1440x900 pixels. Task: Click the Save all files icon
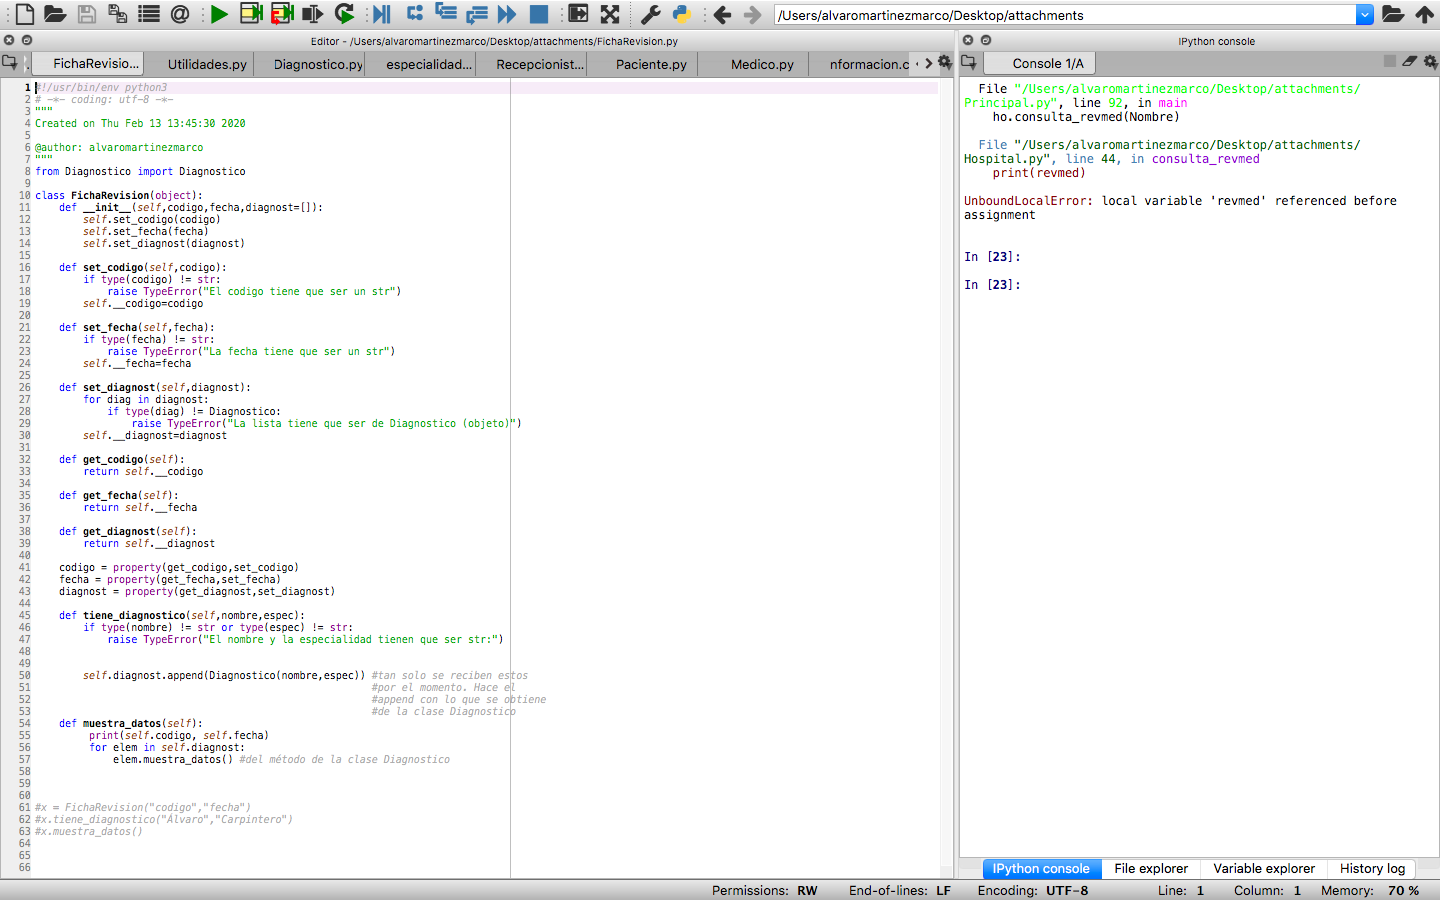118,14
